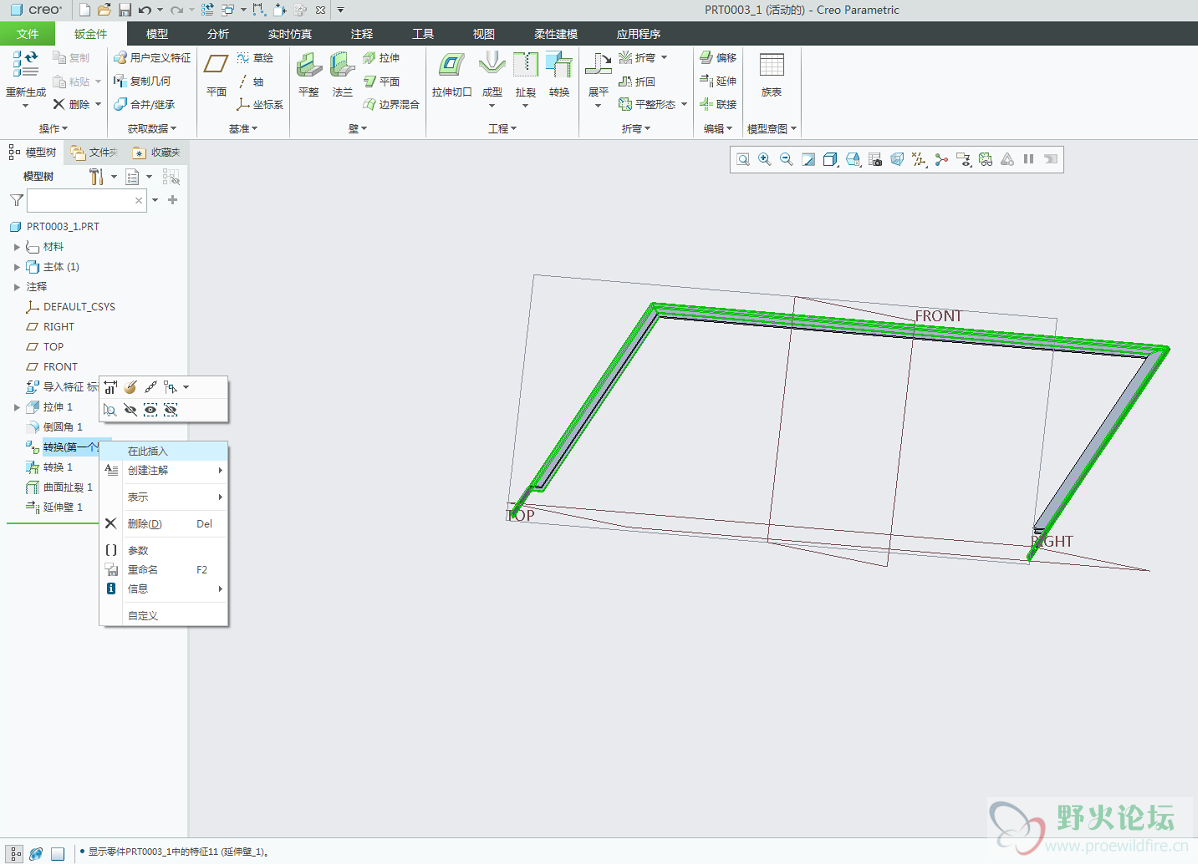Click Zoom Out on the graphics toolbar
The image size is (1198, 864).
(x=786, y=159)
